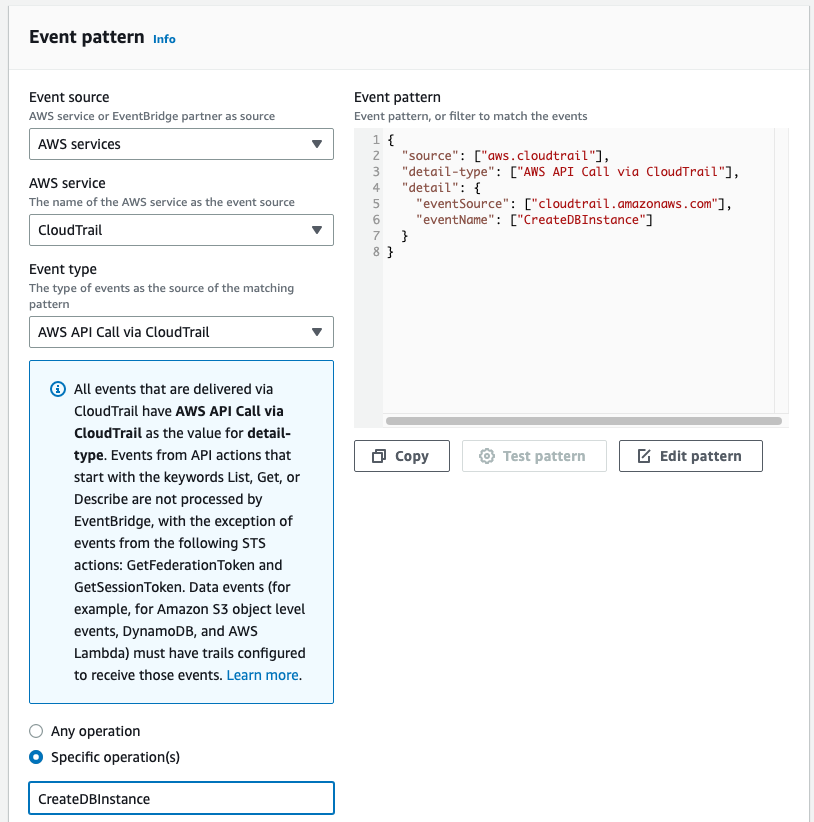814x822 pixels.
Task: Click the AWS service dropdown arrow
Action: pyautogui.click(x=317, y=230)
